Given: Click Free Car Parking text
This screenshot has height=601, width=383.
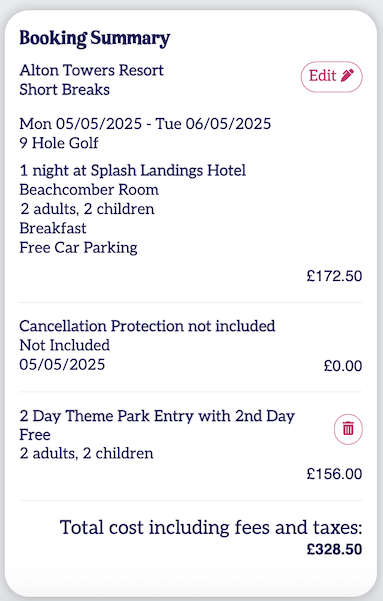Looking at the screenshot, I should [x=79, y=248].
